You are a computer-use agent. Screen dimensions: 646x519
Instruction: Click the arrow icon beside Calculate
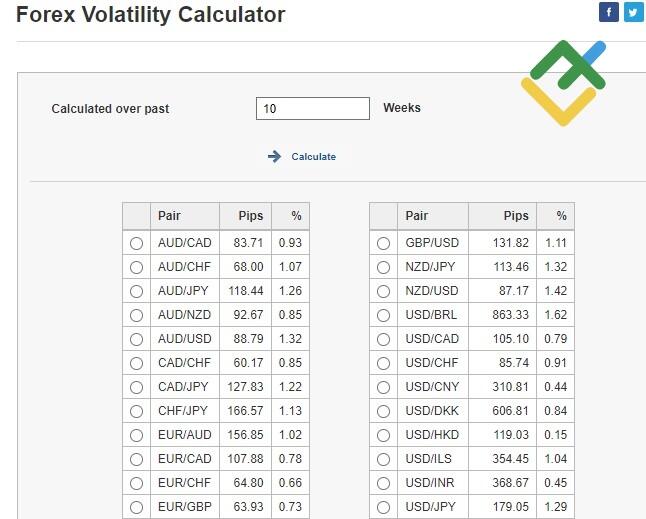point(275,157)
